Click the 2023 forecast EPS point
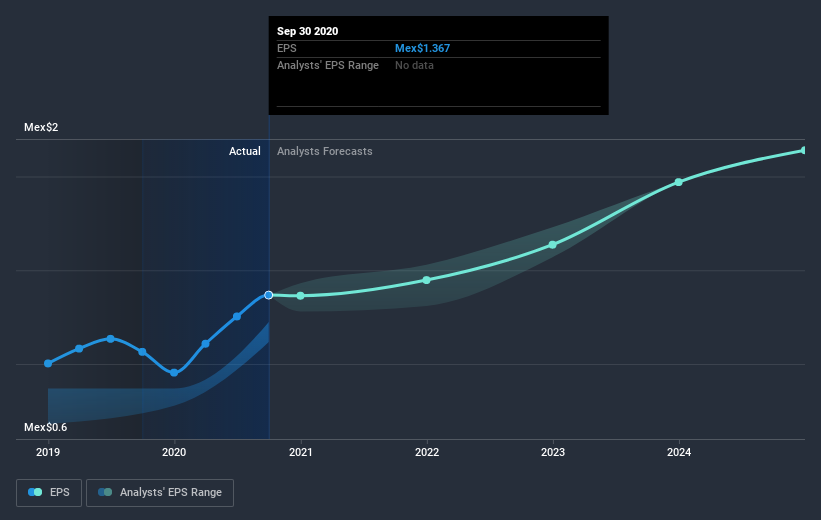The width and height of the screenshot is (821, 520). [x=553, y=245]
